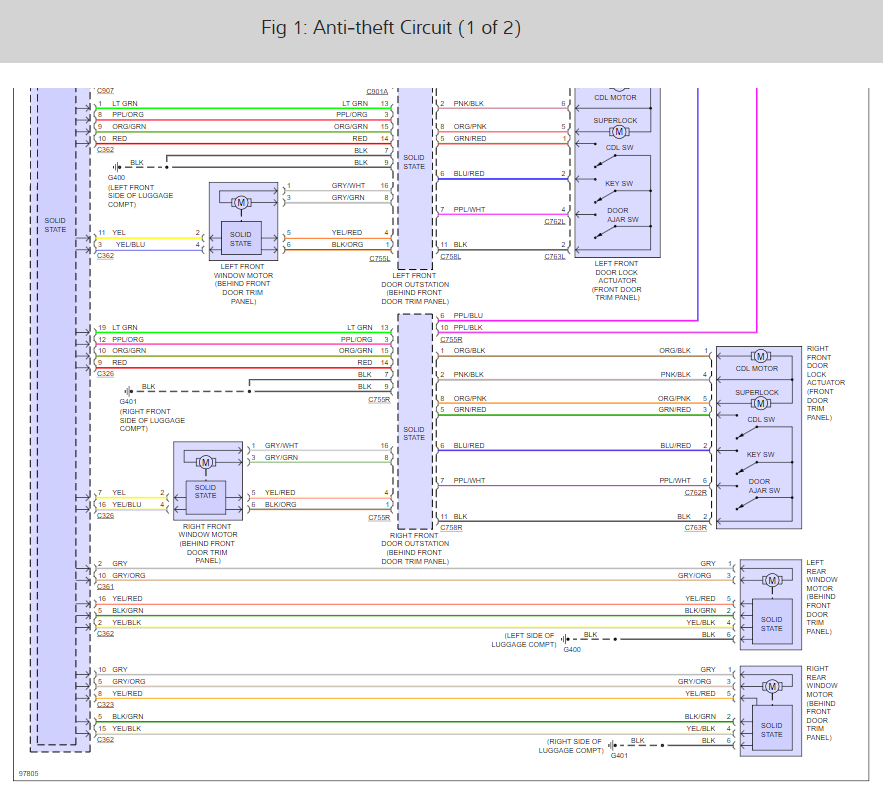Click ground symbol next to '(LEFT SIDE OF LUGGAGE COMPT)'
883x797 pixels.
point(565,639)
